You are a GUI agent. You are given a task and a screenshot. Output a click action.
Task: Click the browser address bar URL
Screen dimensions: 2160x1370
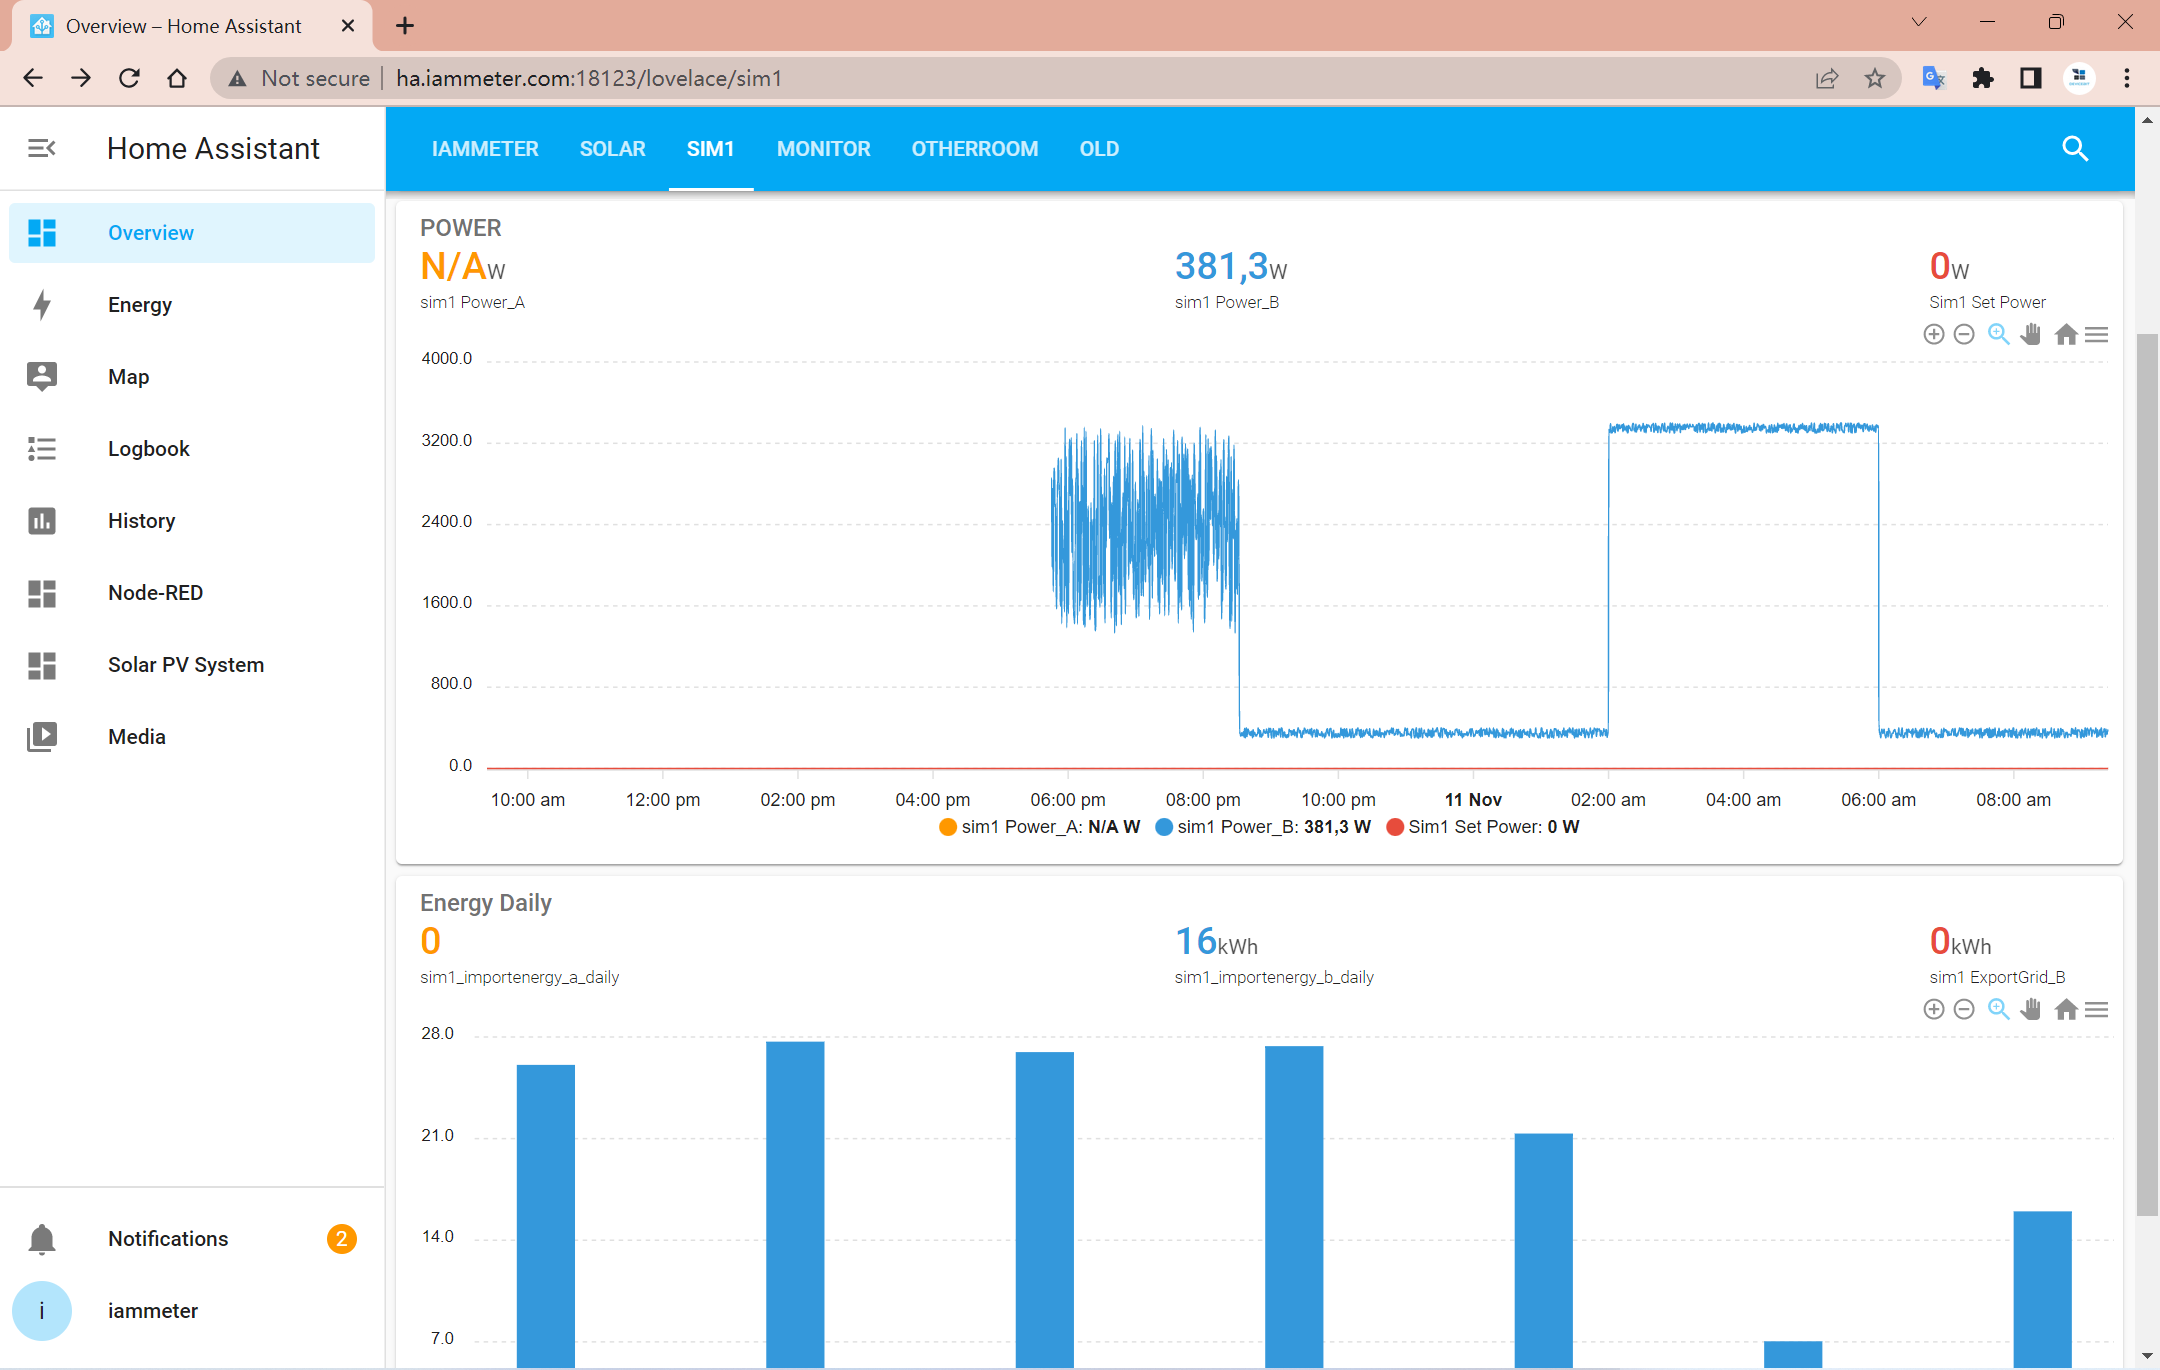[x=588, y=78]
